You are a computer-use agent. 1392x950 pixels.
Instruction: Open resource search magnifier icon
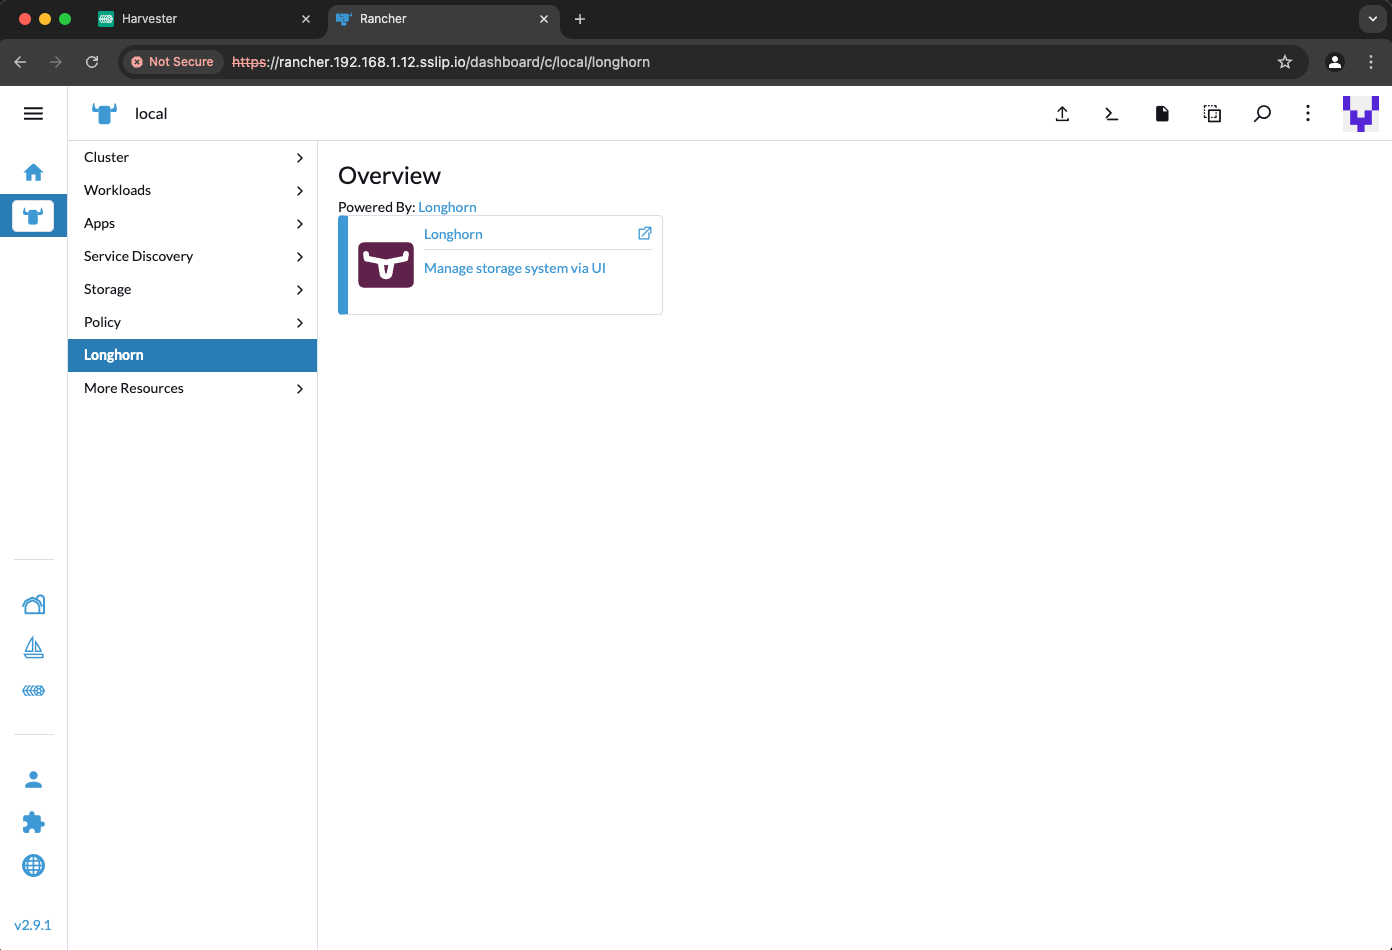[1262, 114]
